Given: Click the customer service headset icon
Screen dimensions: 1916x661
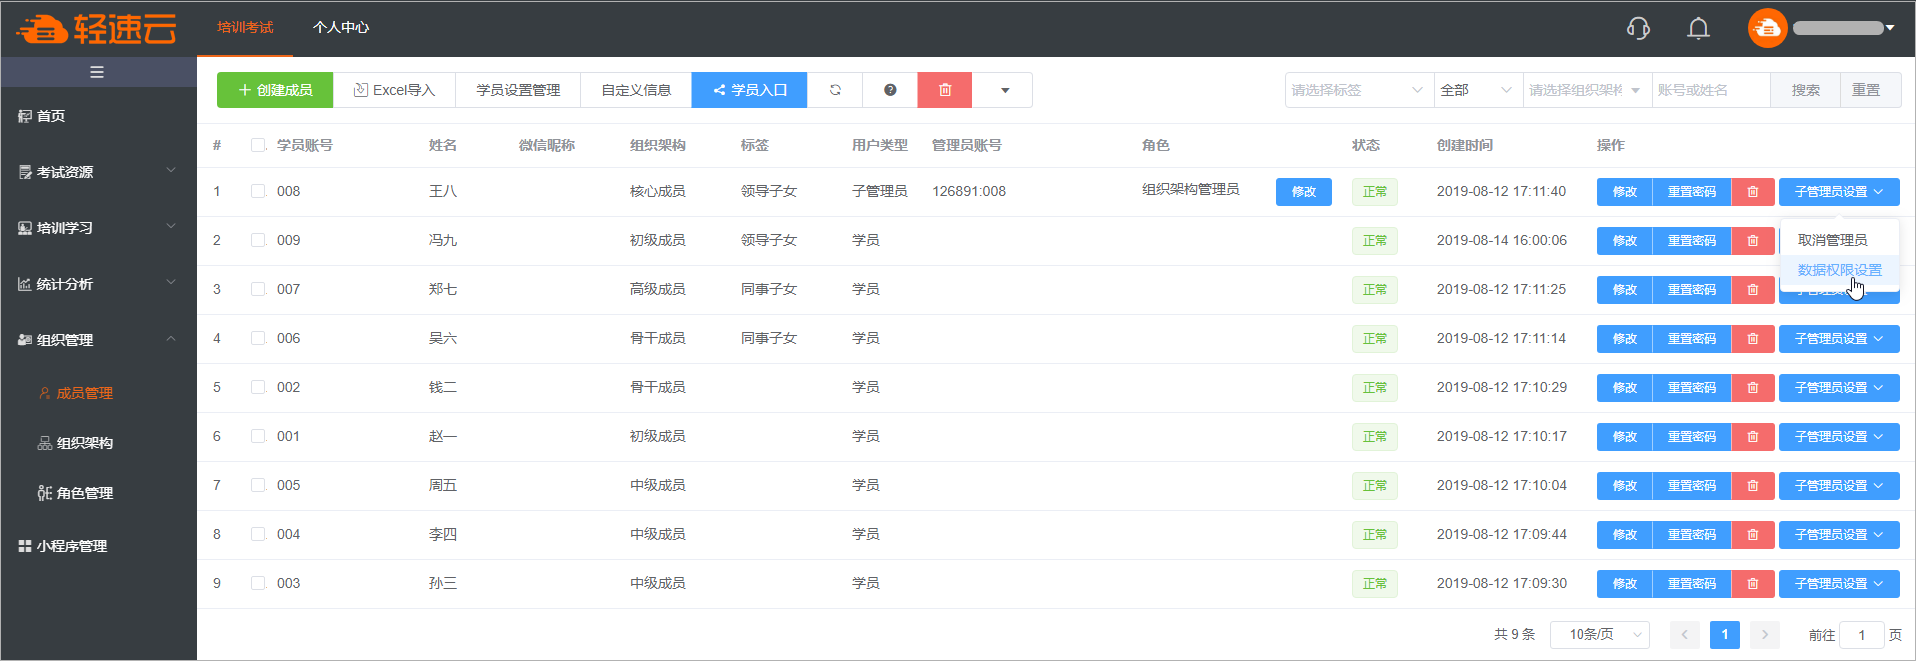Looking at the screenshot, I should 1638,28.
